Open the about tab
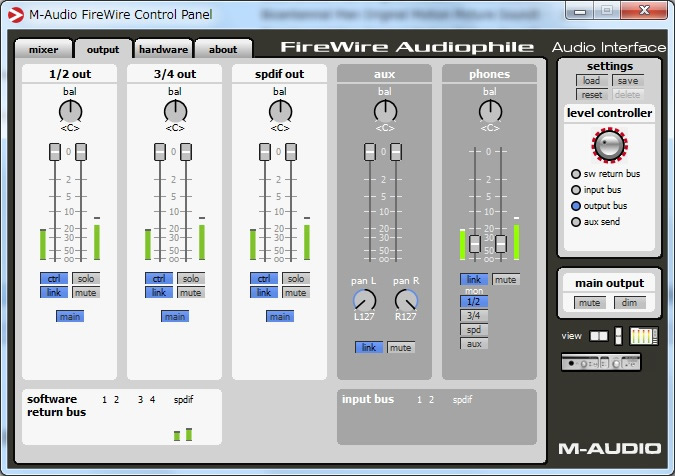The image size is (675, 476). 223,49
